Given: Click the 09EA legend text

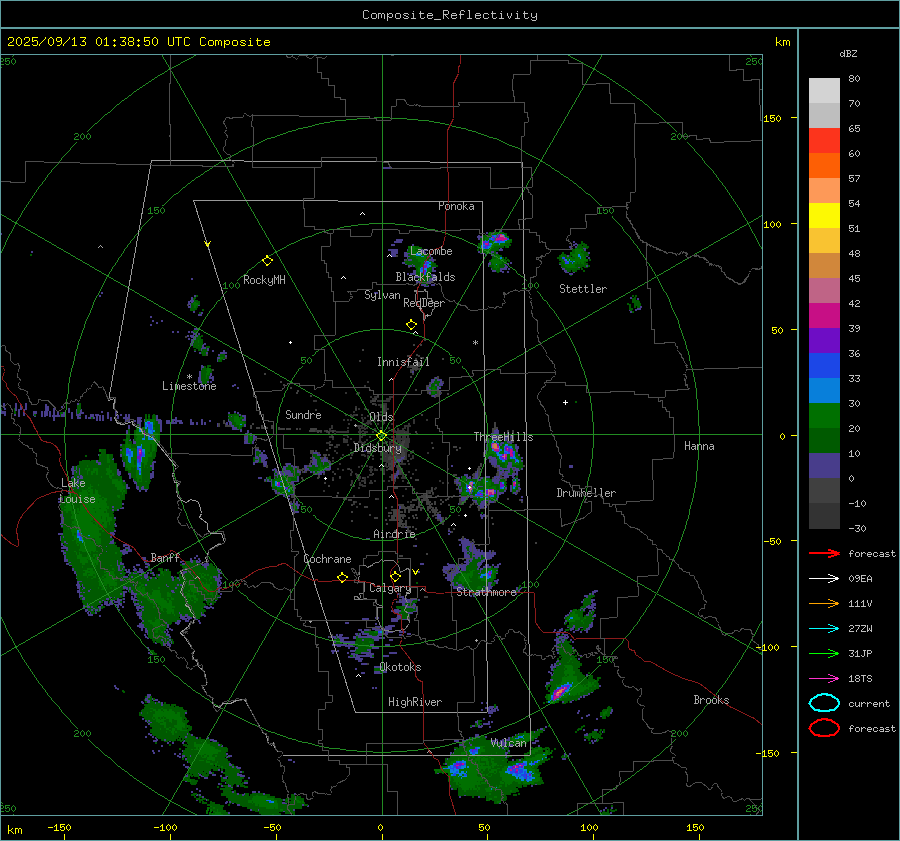Looking at the screenshot, I should 860,578.
